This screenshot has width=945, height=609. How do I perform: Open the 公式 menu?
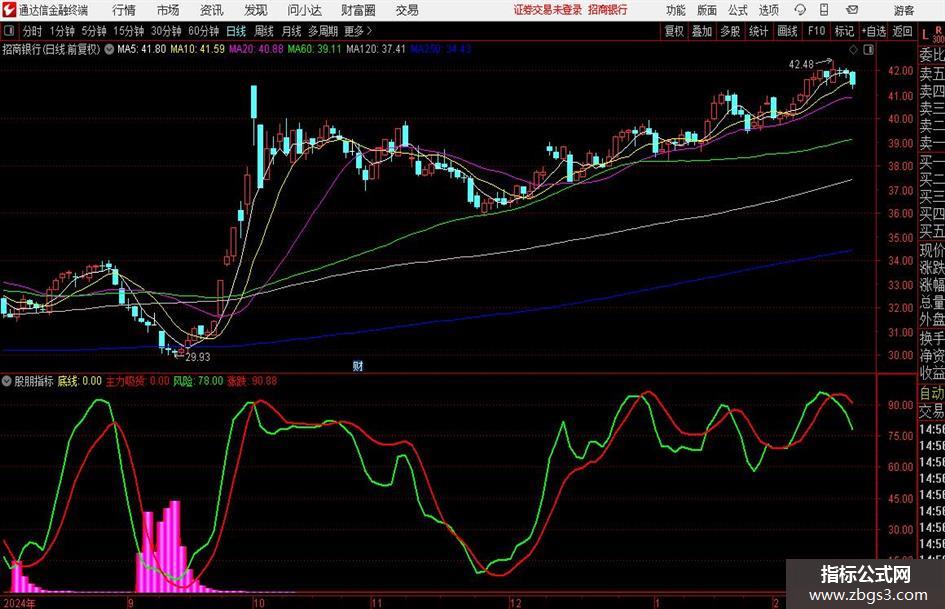pyautogui.click(x=738, y=10)
